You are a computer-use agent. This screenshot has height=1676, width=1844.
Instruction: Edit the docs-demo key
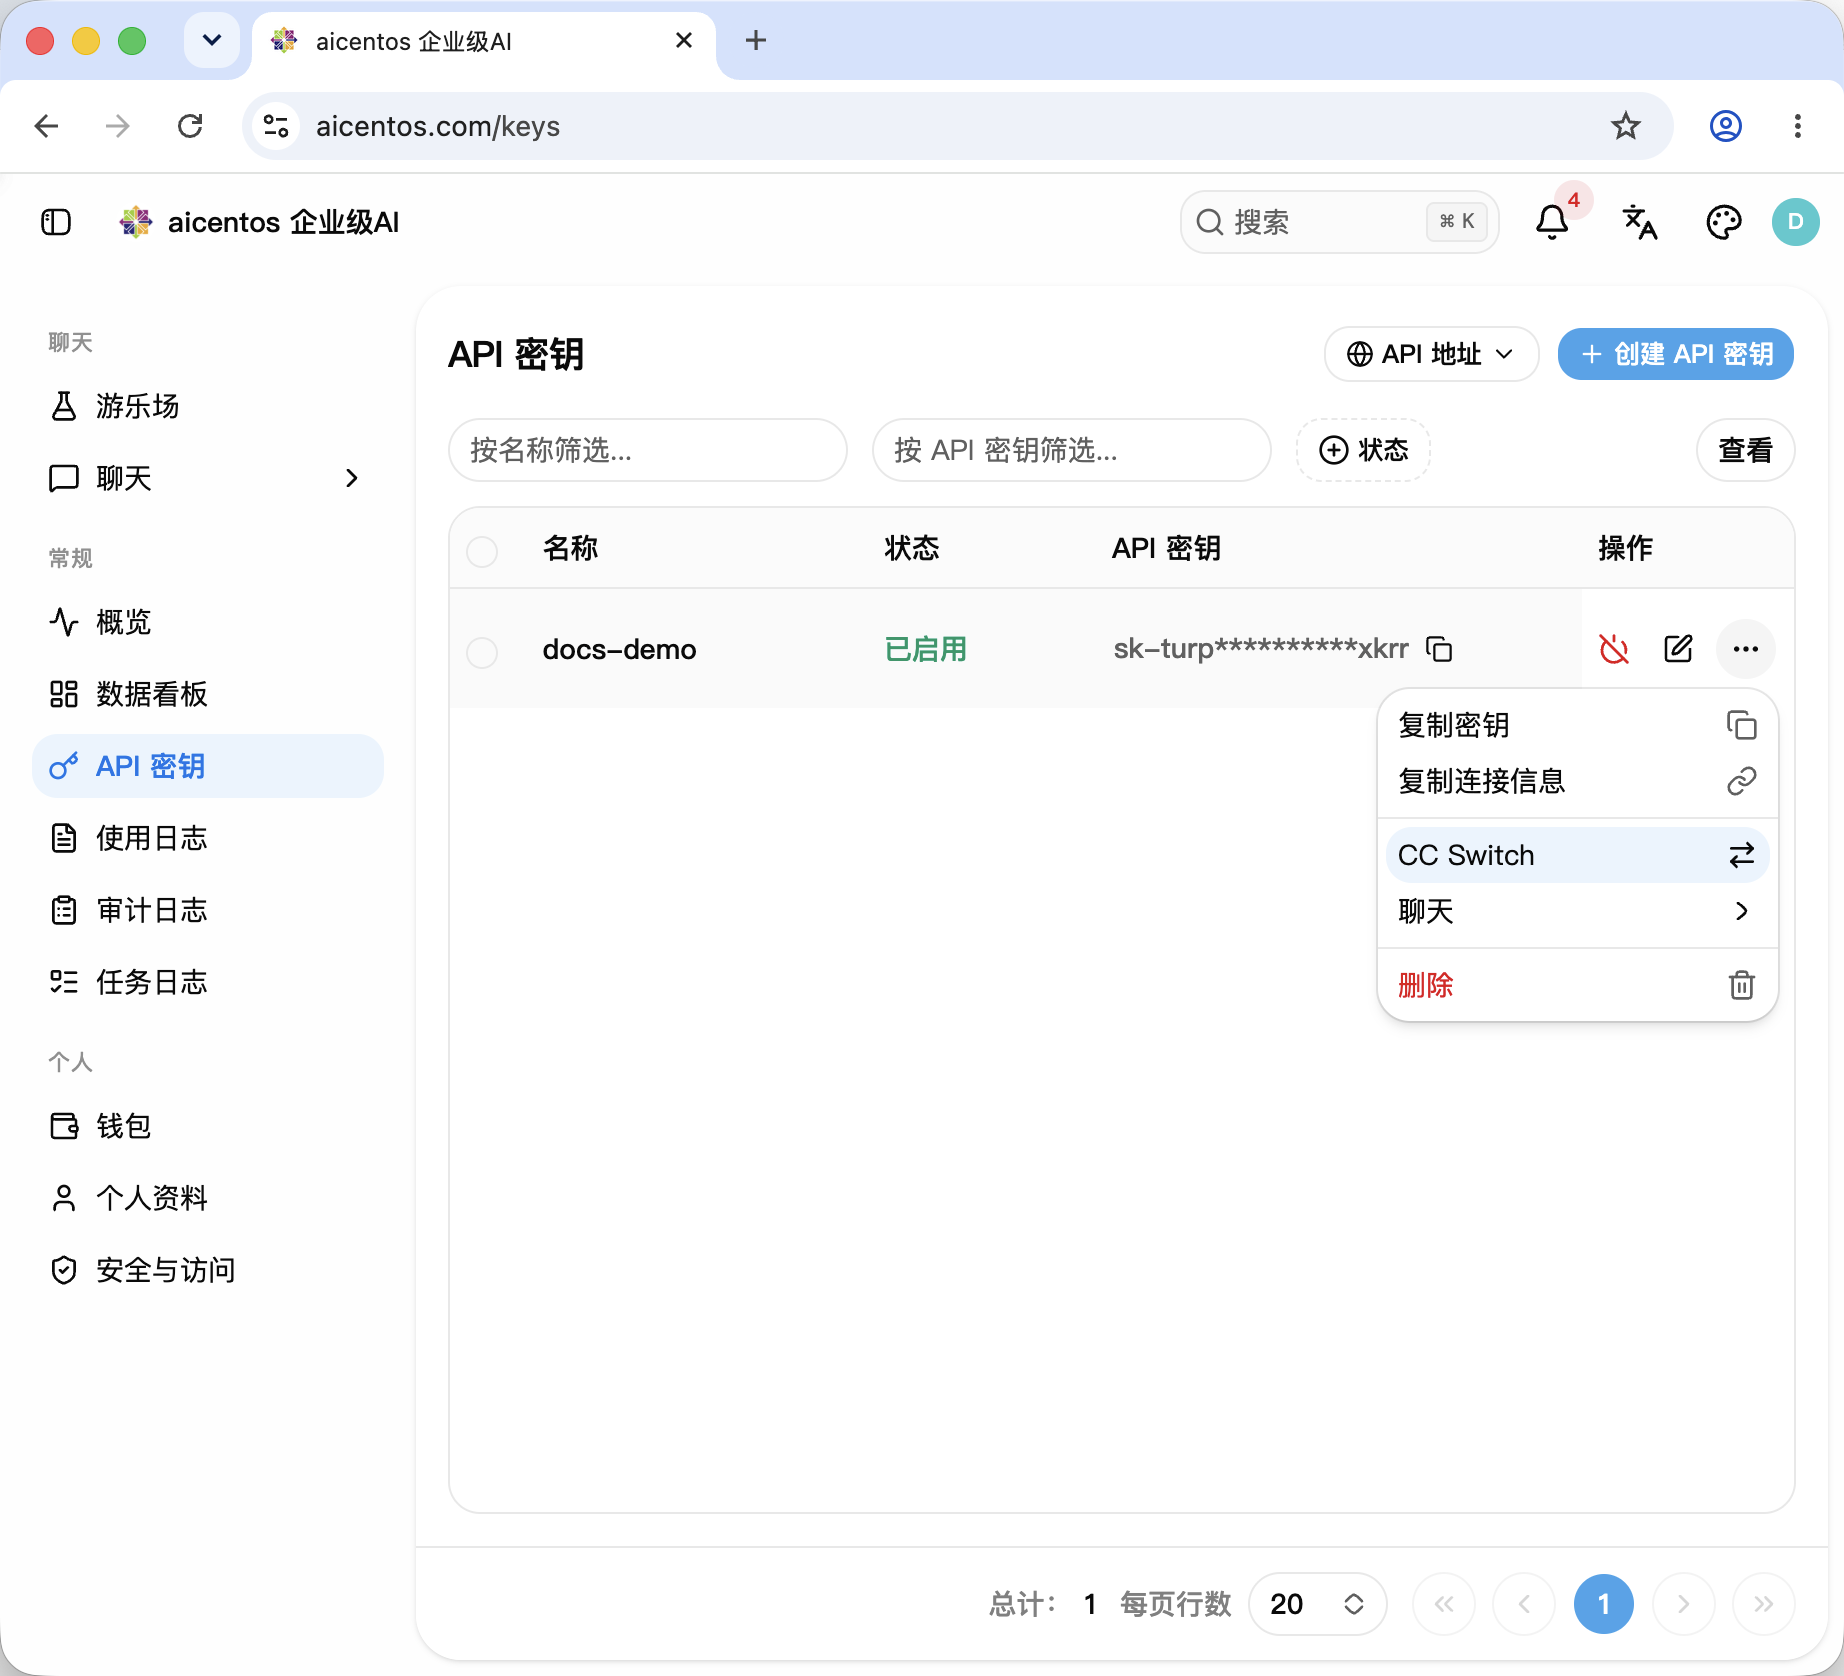[1678, 649]
